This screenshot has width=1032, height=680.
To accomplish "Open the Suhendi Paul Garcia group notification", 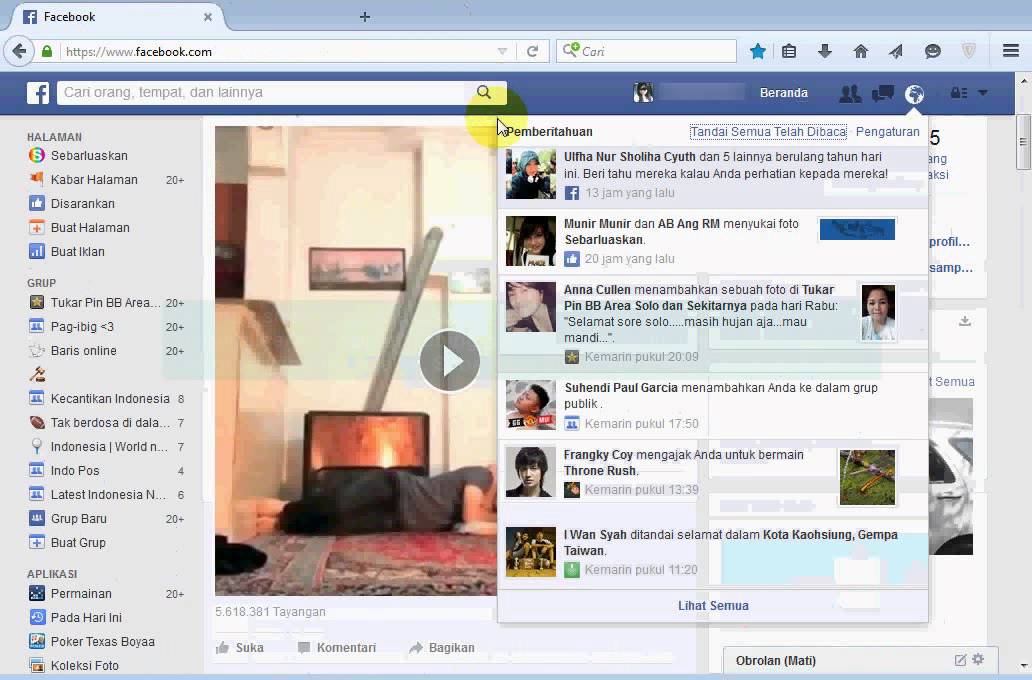I will 713,405.
